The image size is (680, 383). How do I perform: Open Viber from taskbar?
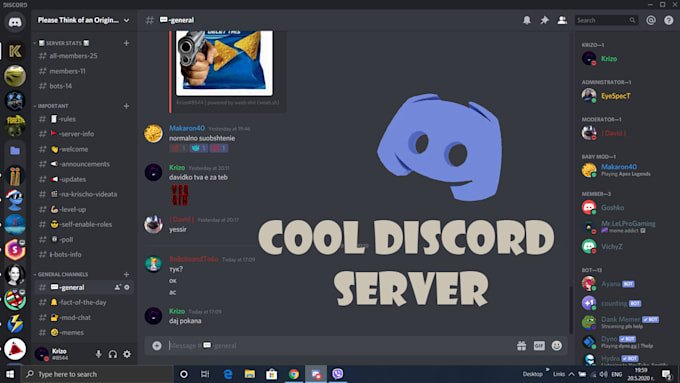[337, 374]
